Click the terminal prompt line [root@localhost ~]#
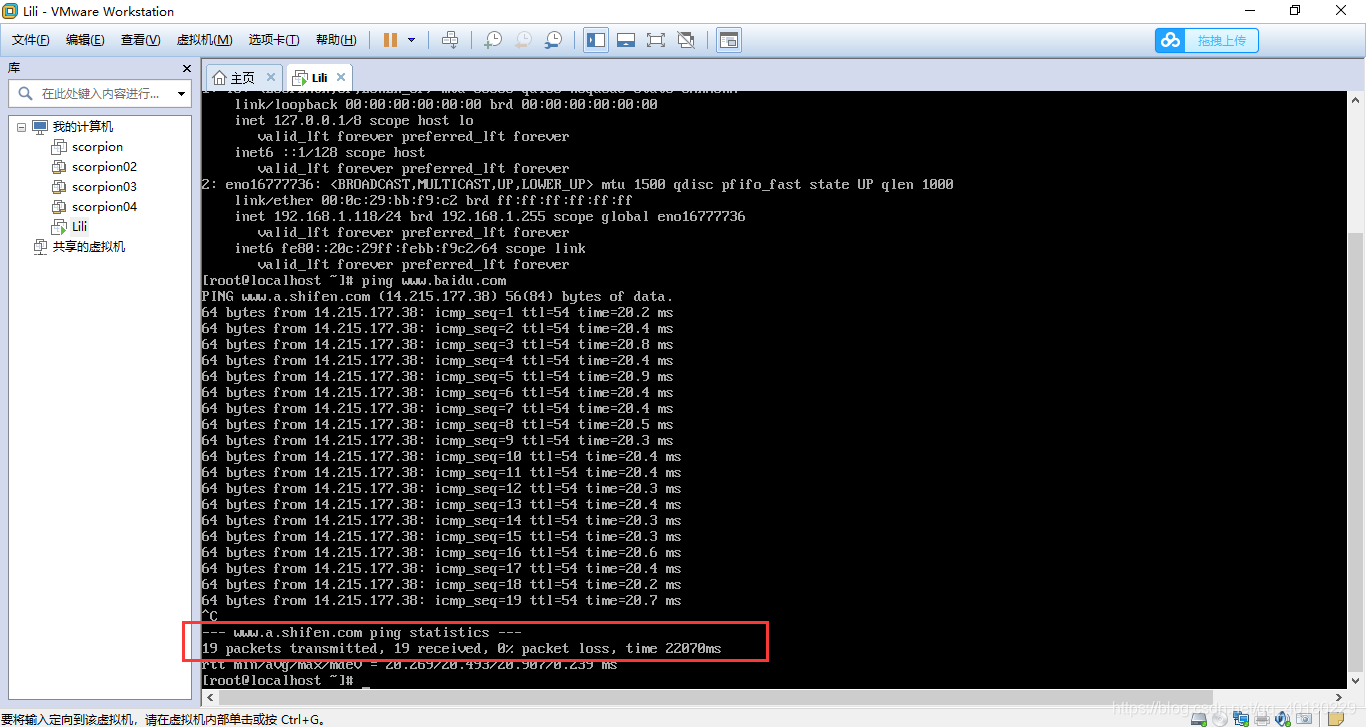Viewport: 1366px width, 727px height. pos(279,680)
